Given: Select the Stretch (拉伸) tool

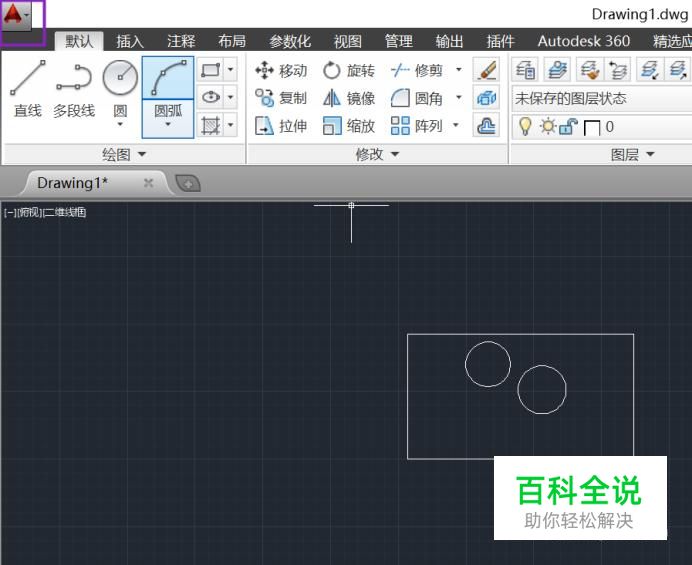Looking at the screenshot, I should pyautogui.click(x=281, y=126).
